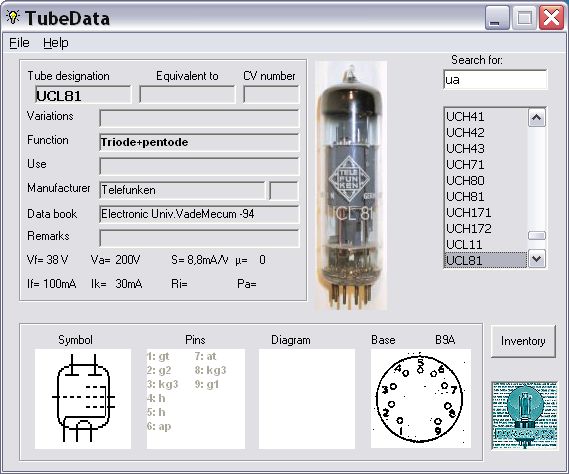
Task: Click pin entry 1: gt
Action: coord(158,356)
